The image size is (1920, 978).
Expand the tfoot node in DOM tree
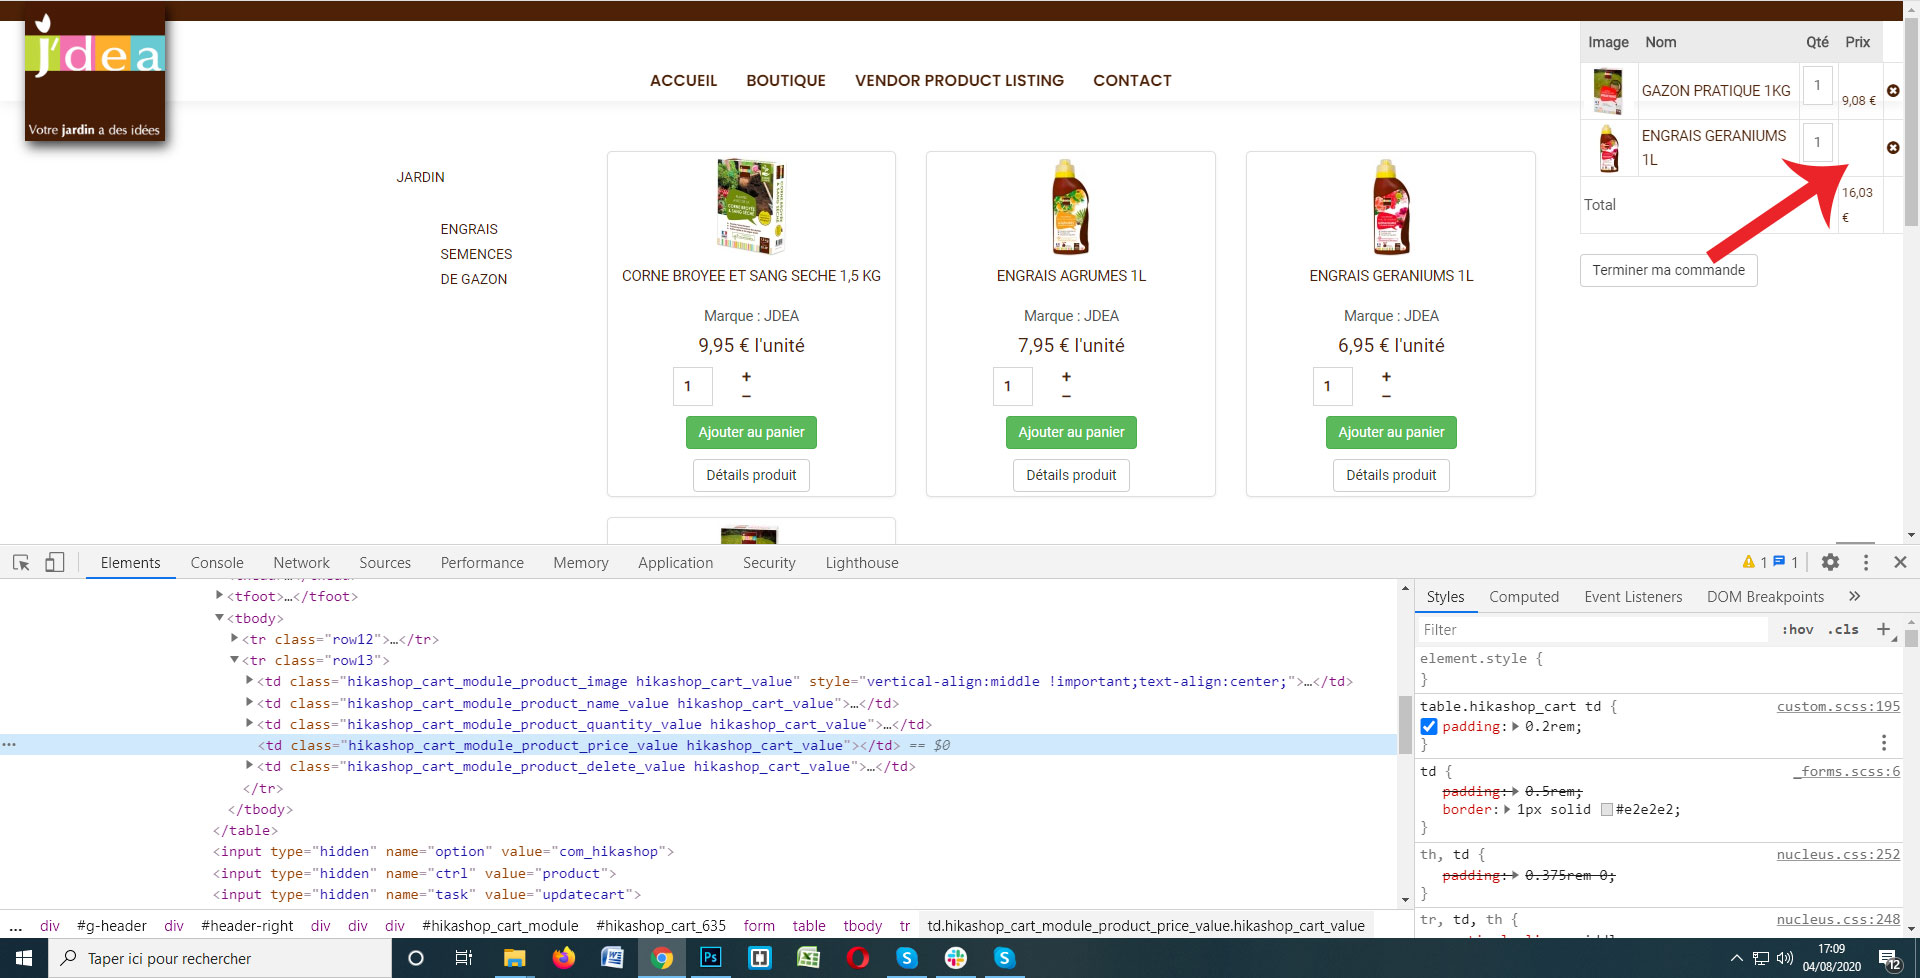[x=220, y=596]
